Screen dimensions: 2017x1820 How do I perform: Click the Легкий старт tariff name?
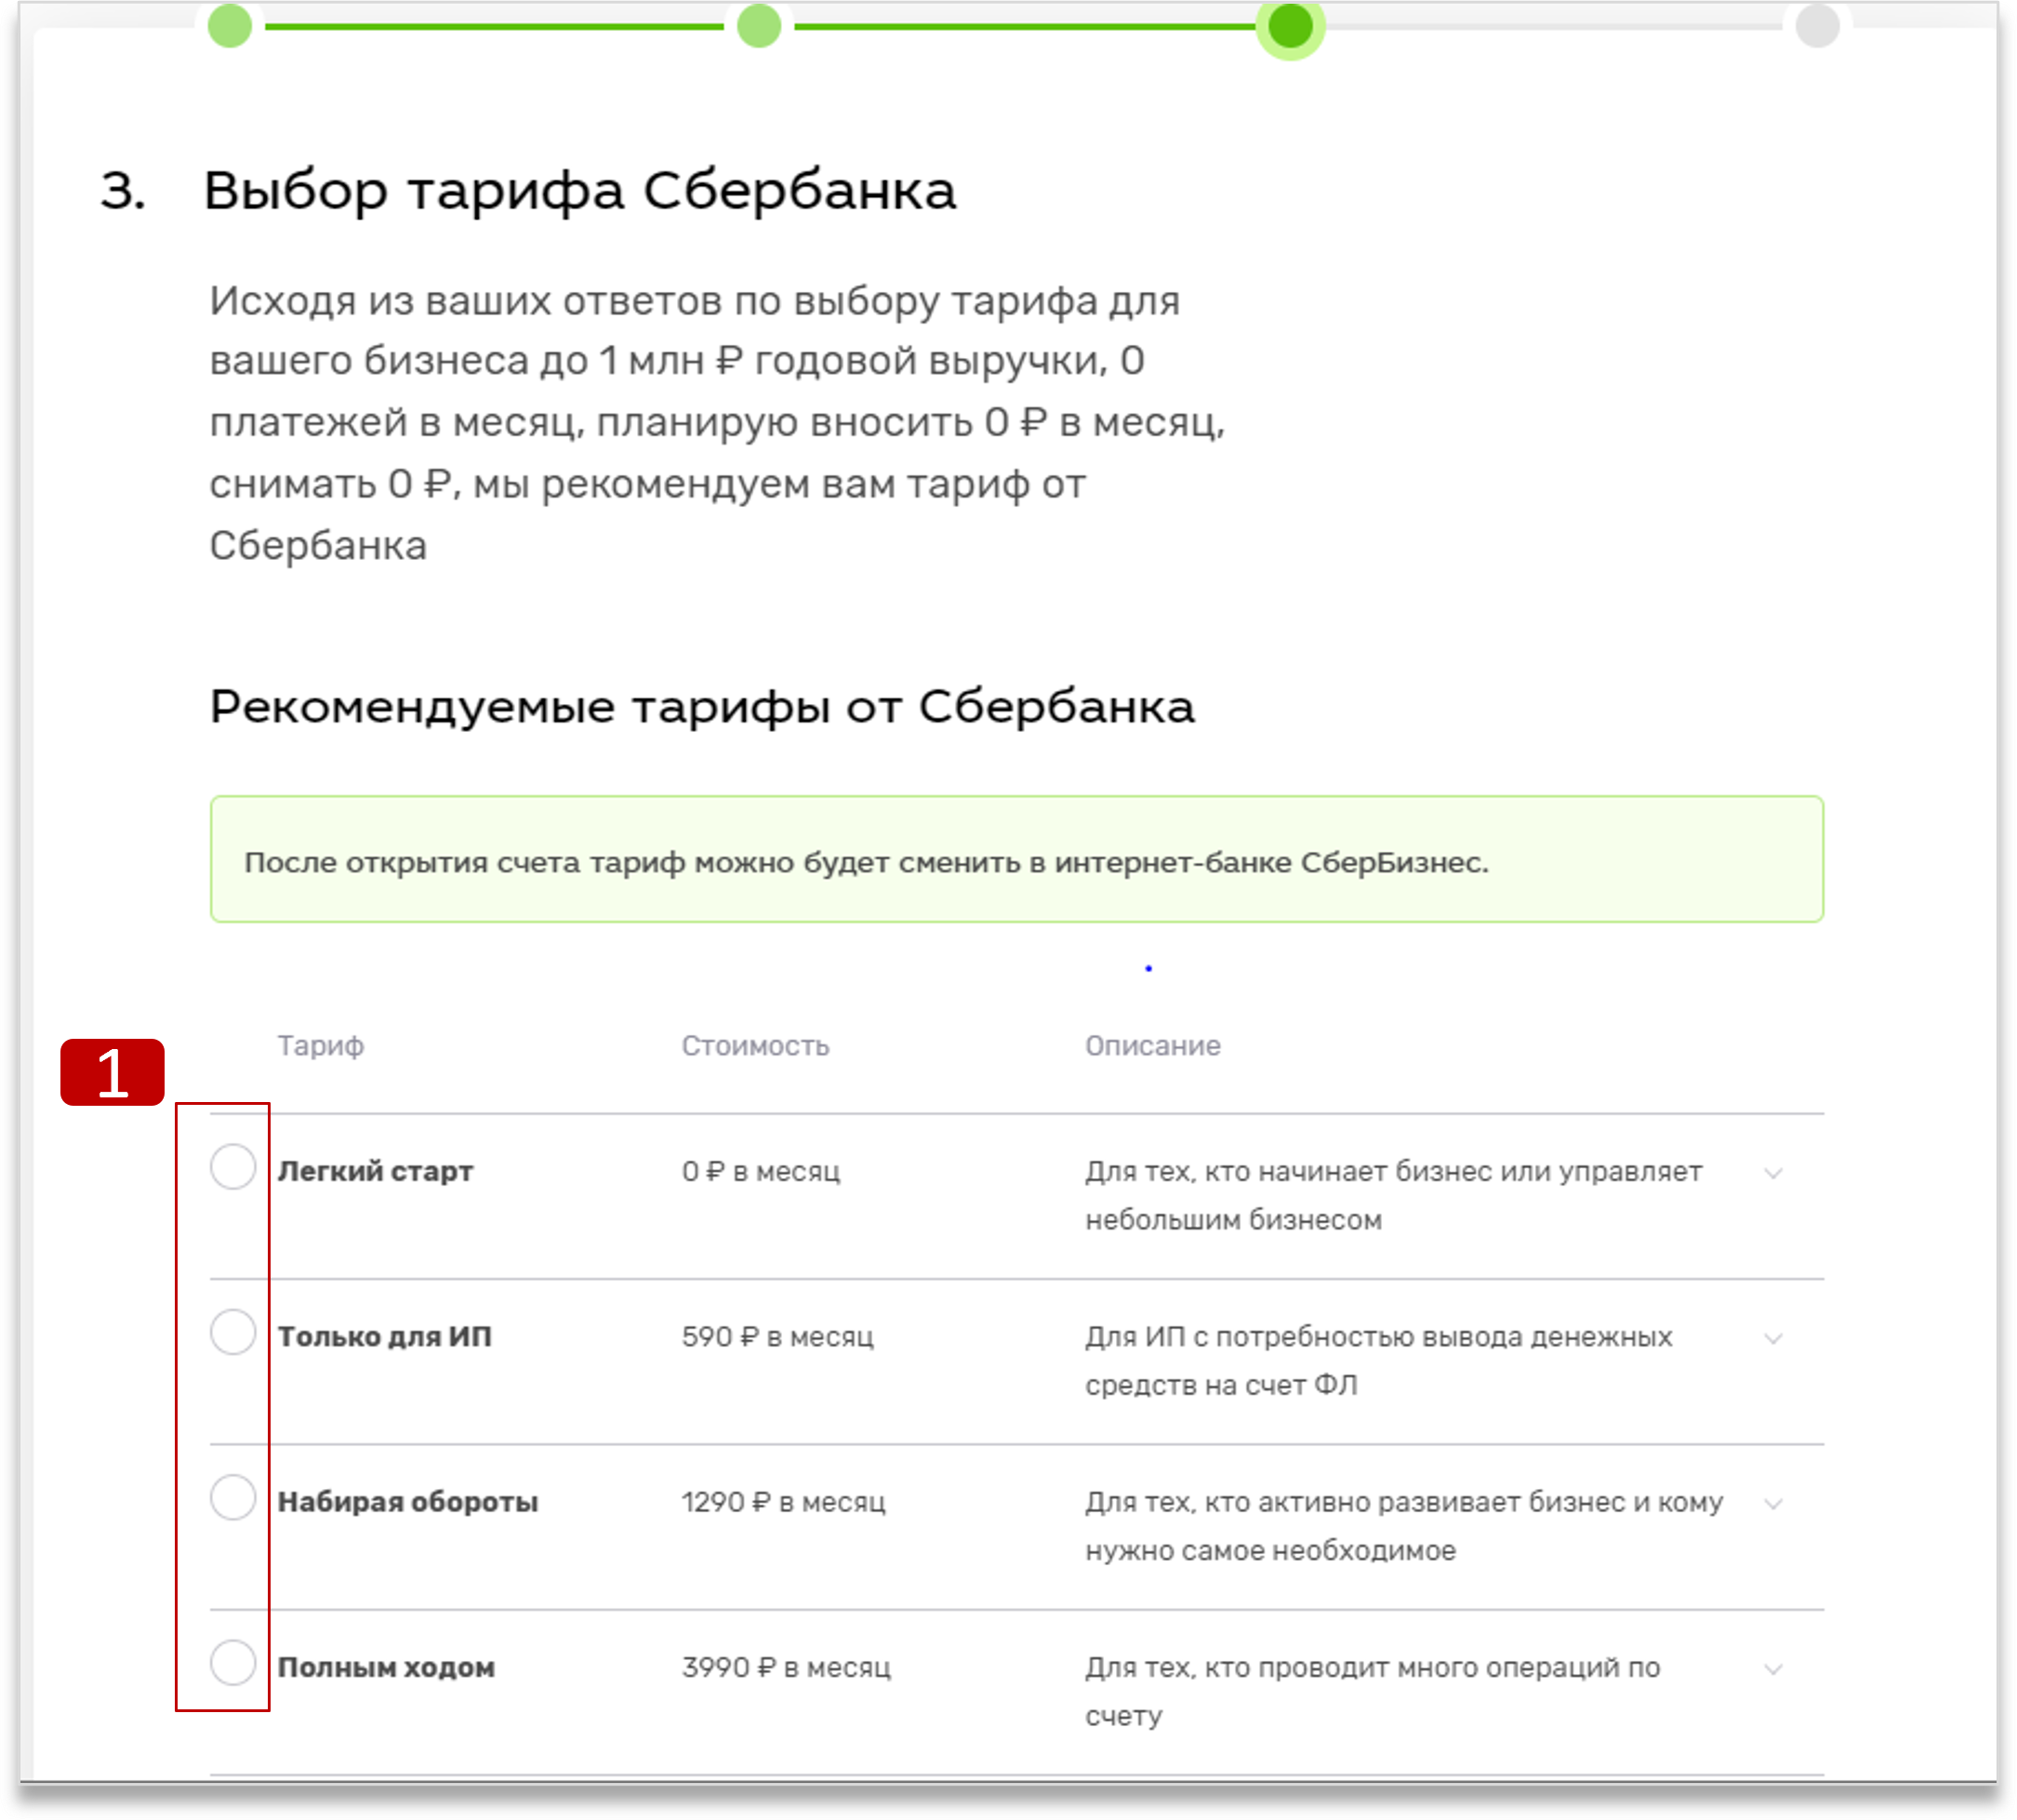click(375, 1170)
